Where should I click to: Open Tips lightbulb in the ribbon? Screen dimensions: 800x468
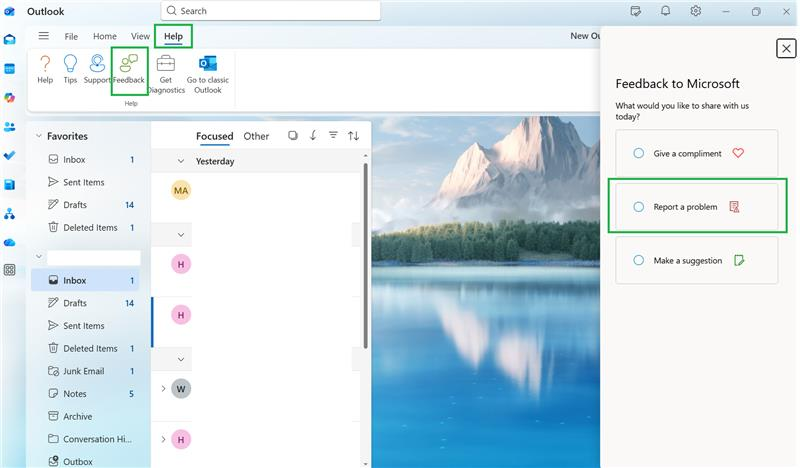click(70, 69)
